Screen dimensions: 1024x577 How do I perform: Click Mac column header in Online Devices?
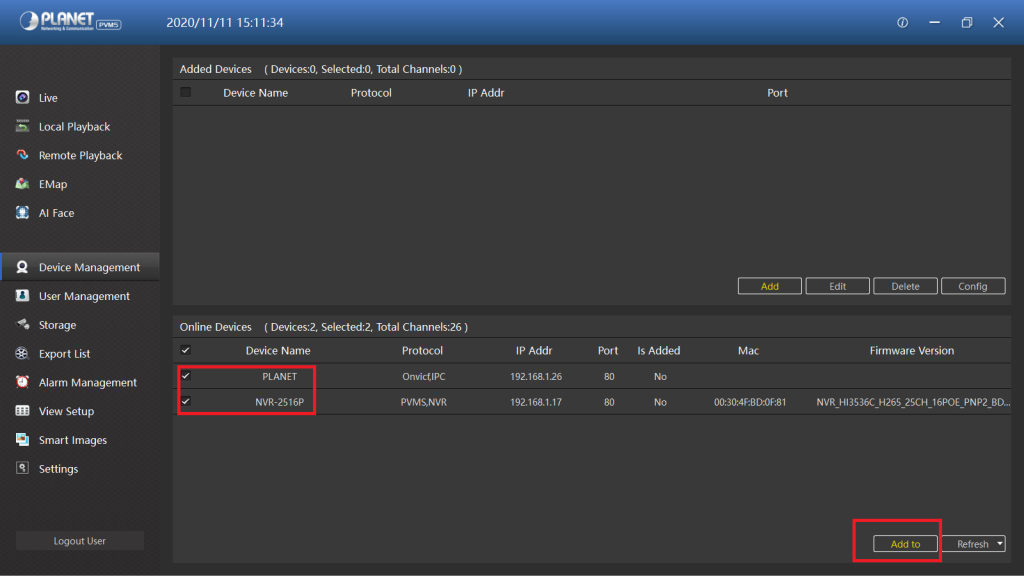tap(748, 351)
